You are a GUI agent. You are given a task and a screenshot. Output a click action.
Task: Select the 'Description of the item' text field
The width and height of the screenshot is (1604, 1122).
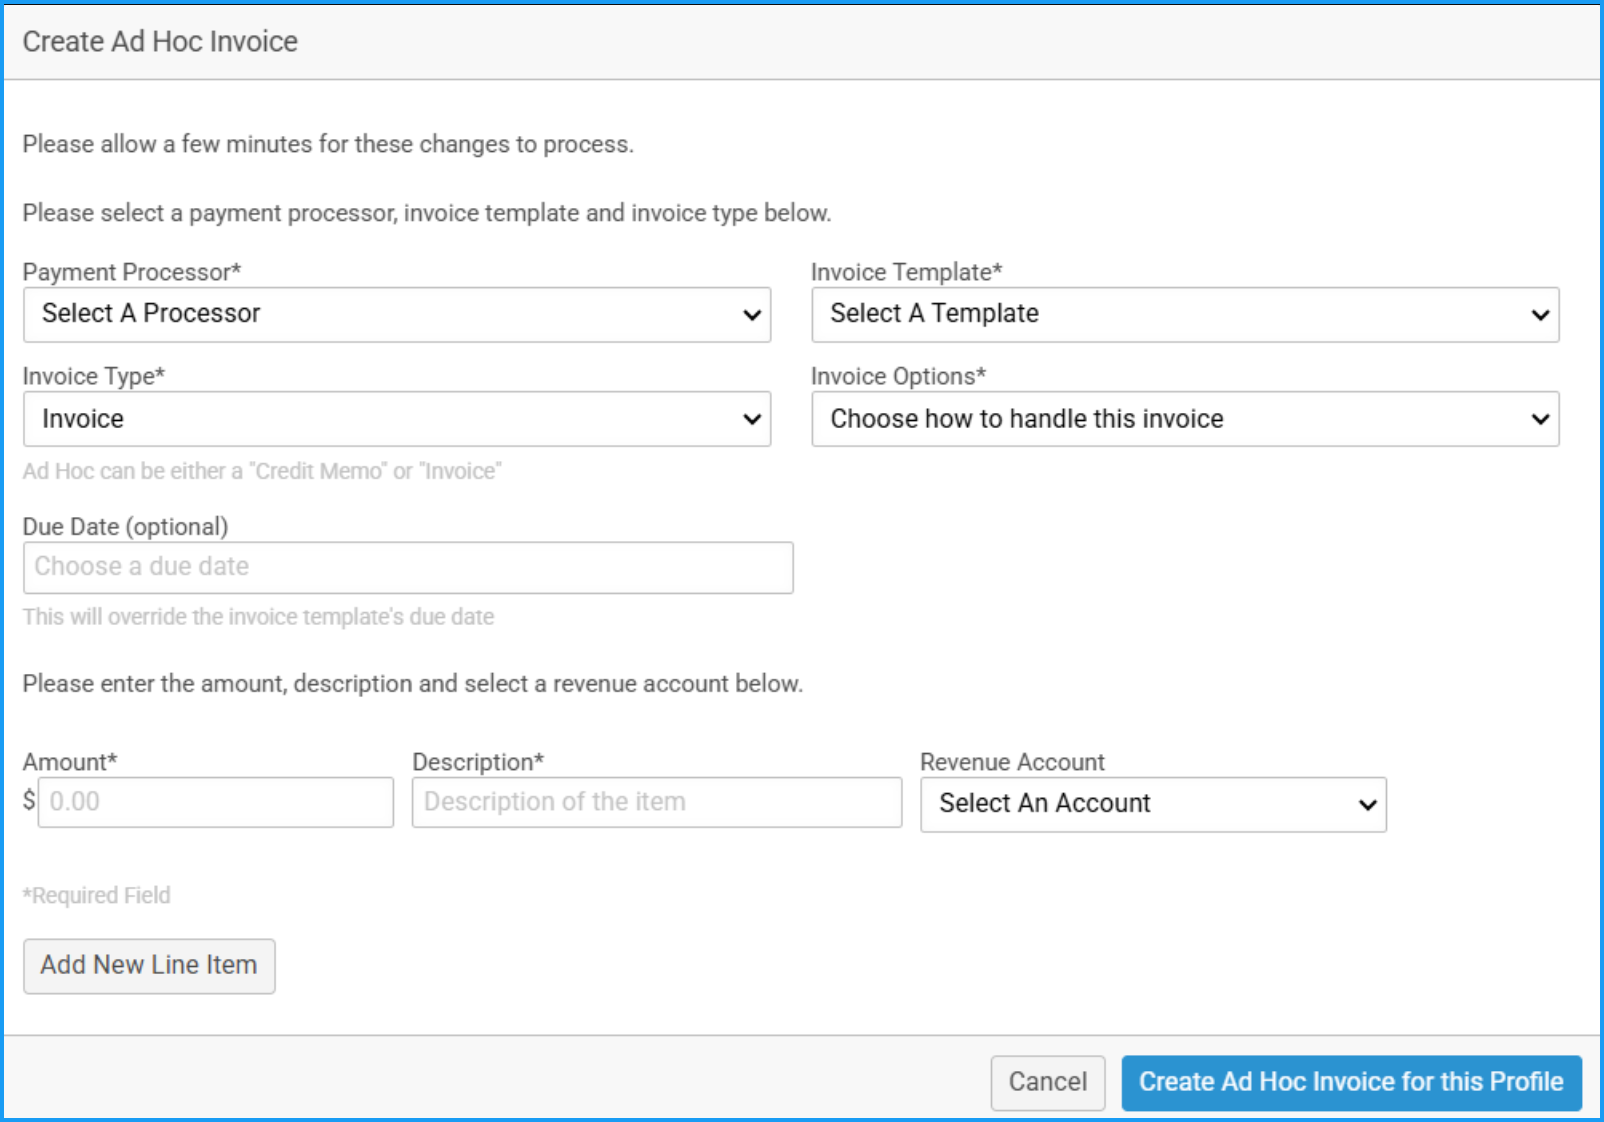pyautogui.click(x=656, y=802)
